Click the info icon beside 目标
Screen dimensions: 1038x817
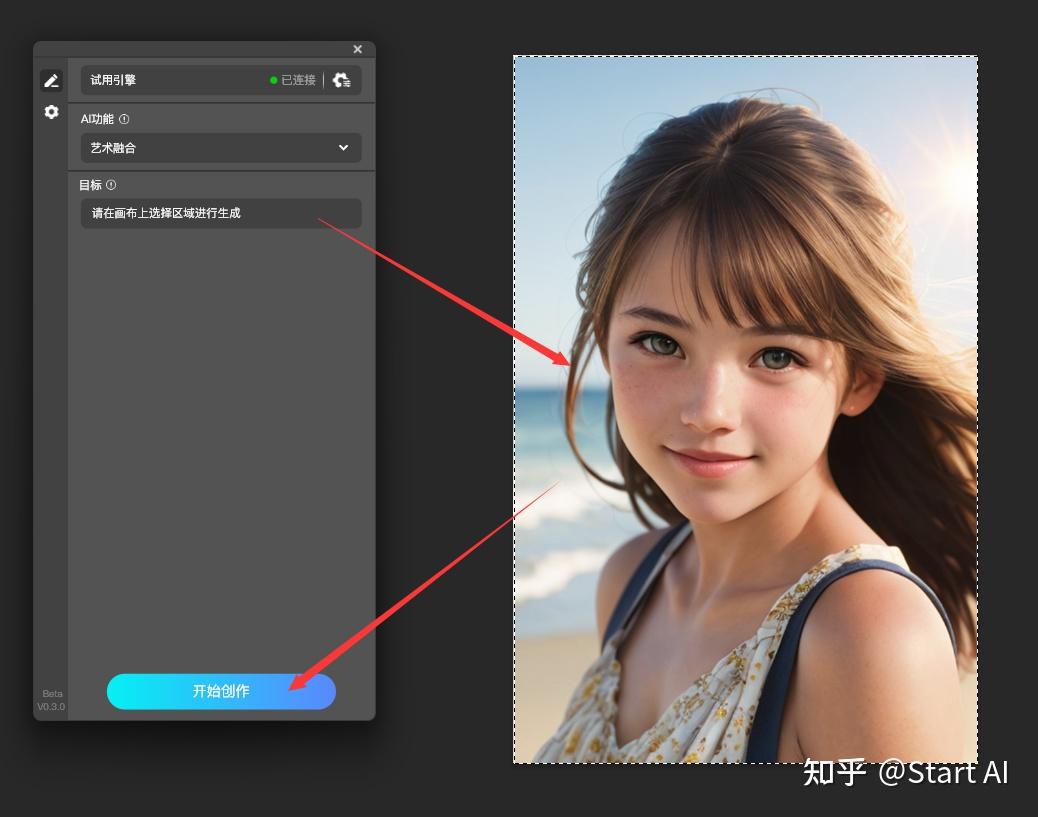111,185
